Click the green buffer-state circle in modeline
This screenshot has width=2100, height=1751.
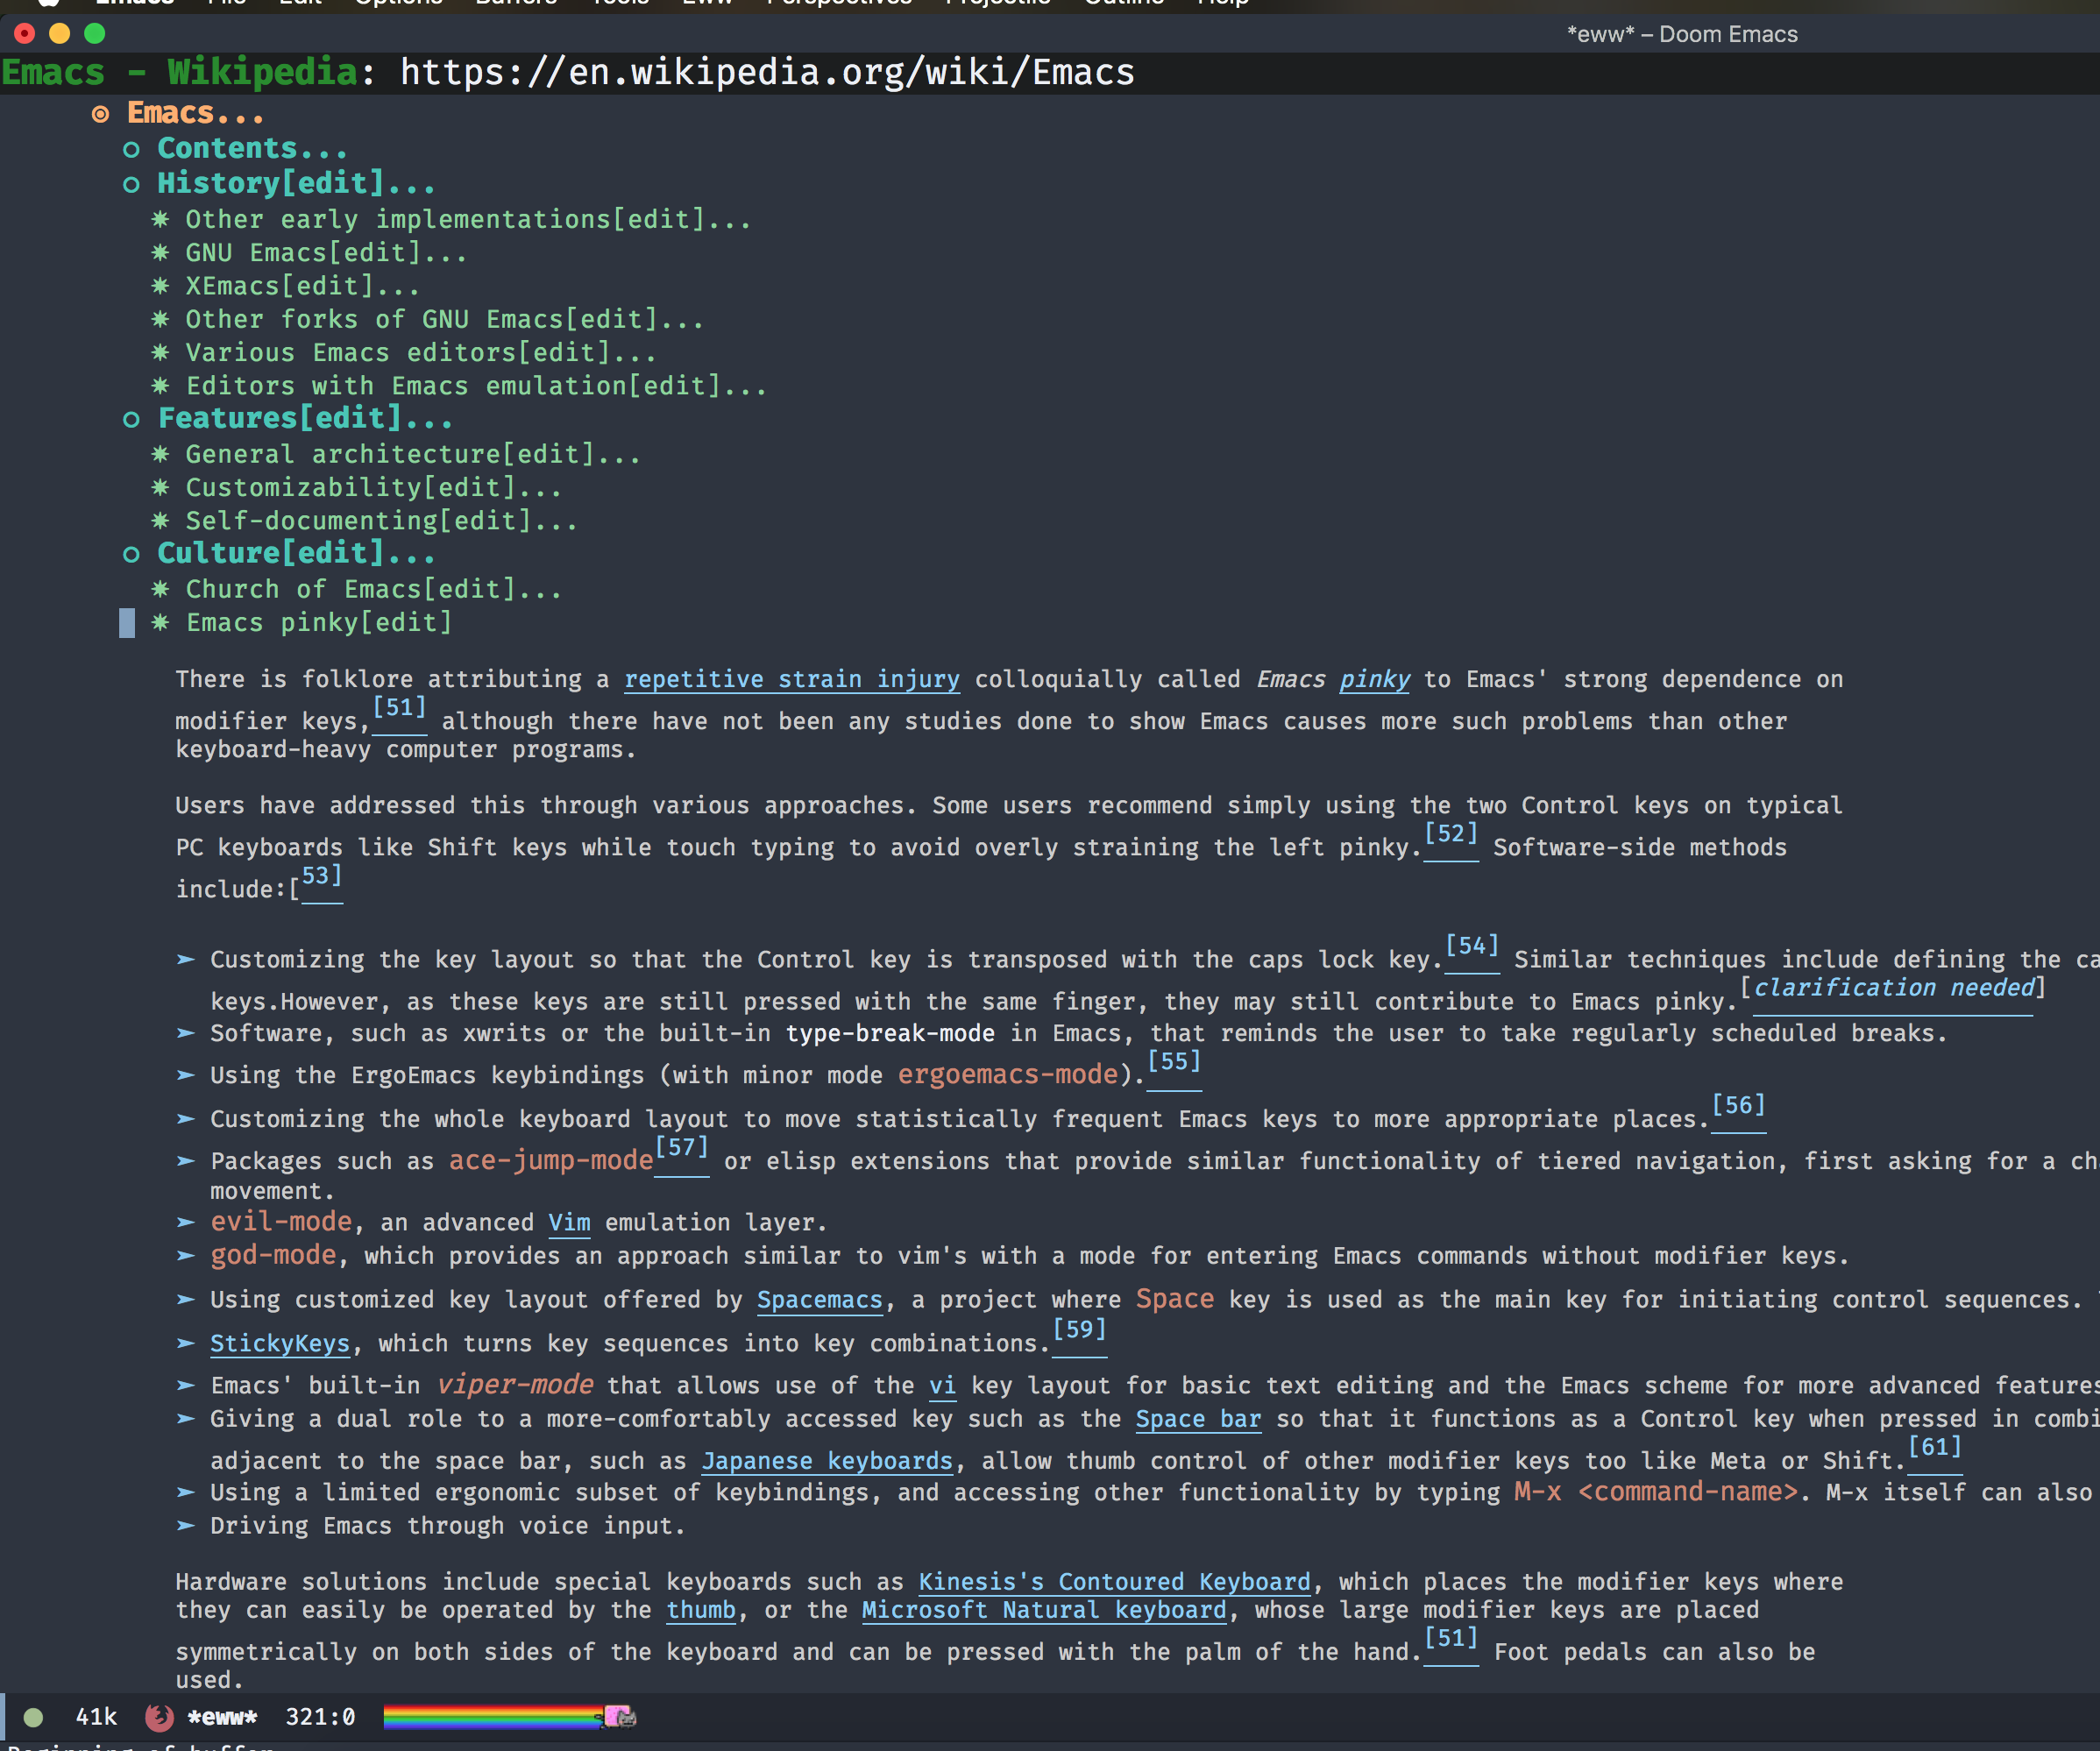click(x=33, y=1717)
